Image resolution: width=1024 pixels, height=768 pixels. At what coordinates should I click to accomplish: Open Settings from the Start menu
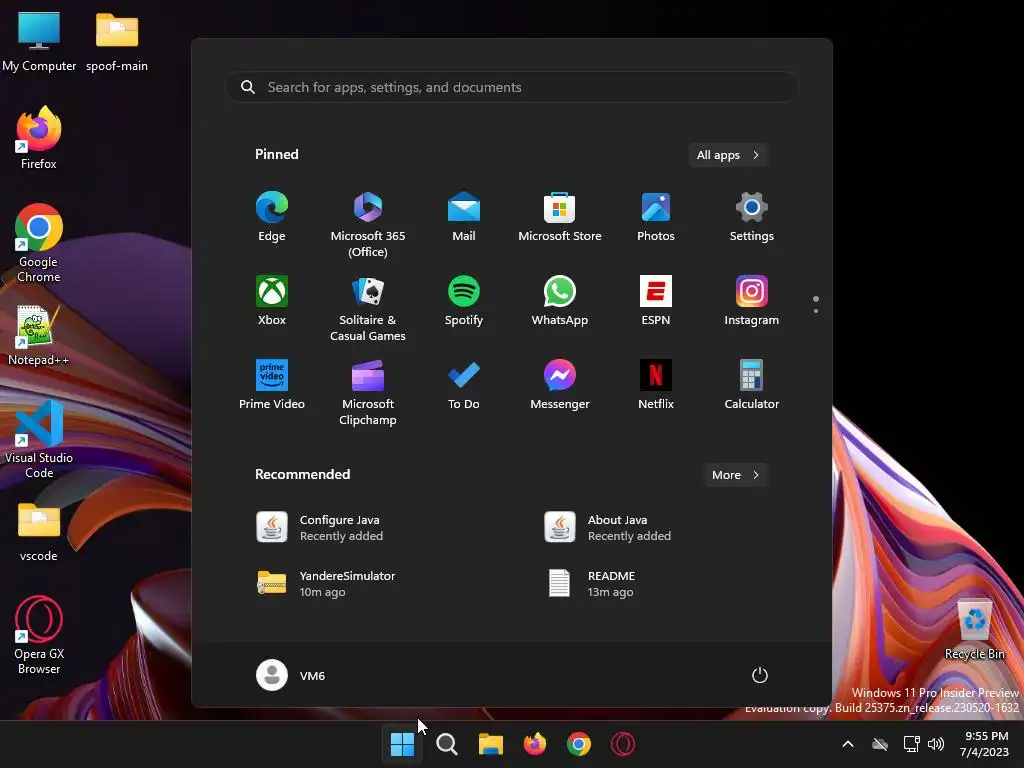(x=752, y=217)
